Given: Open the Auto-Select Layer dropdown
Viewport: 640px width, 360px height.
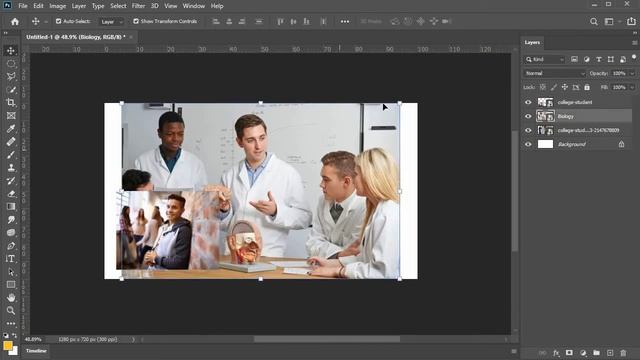Looking at the screenshot, I should click(111, 22).
